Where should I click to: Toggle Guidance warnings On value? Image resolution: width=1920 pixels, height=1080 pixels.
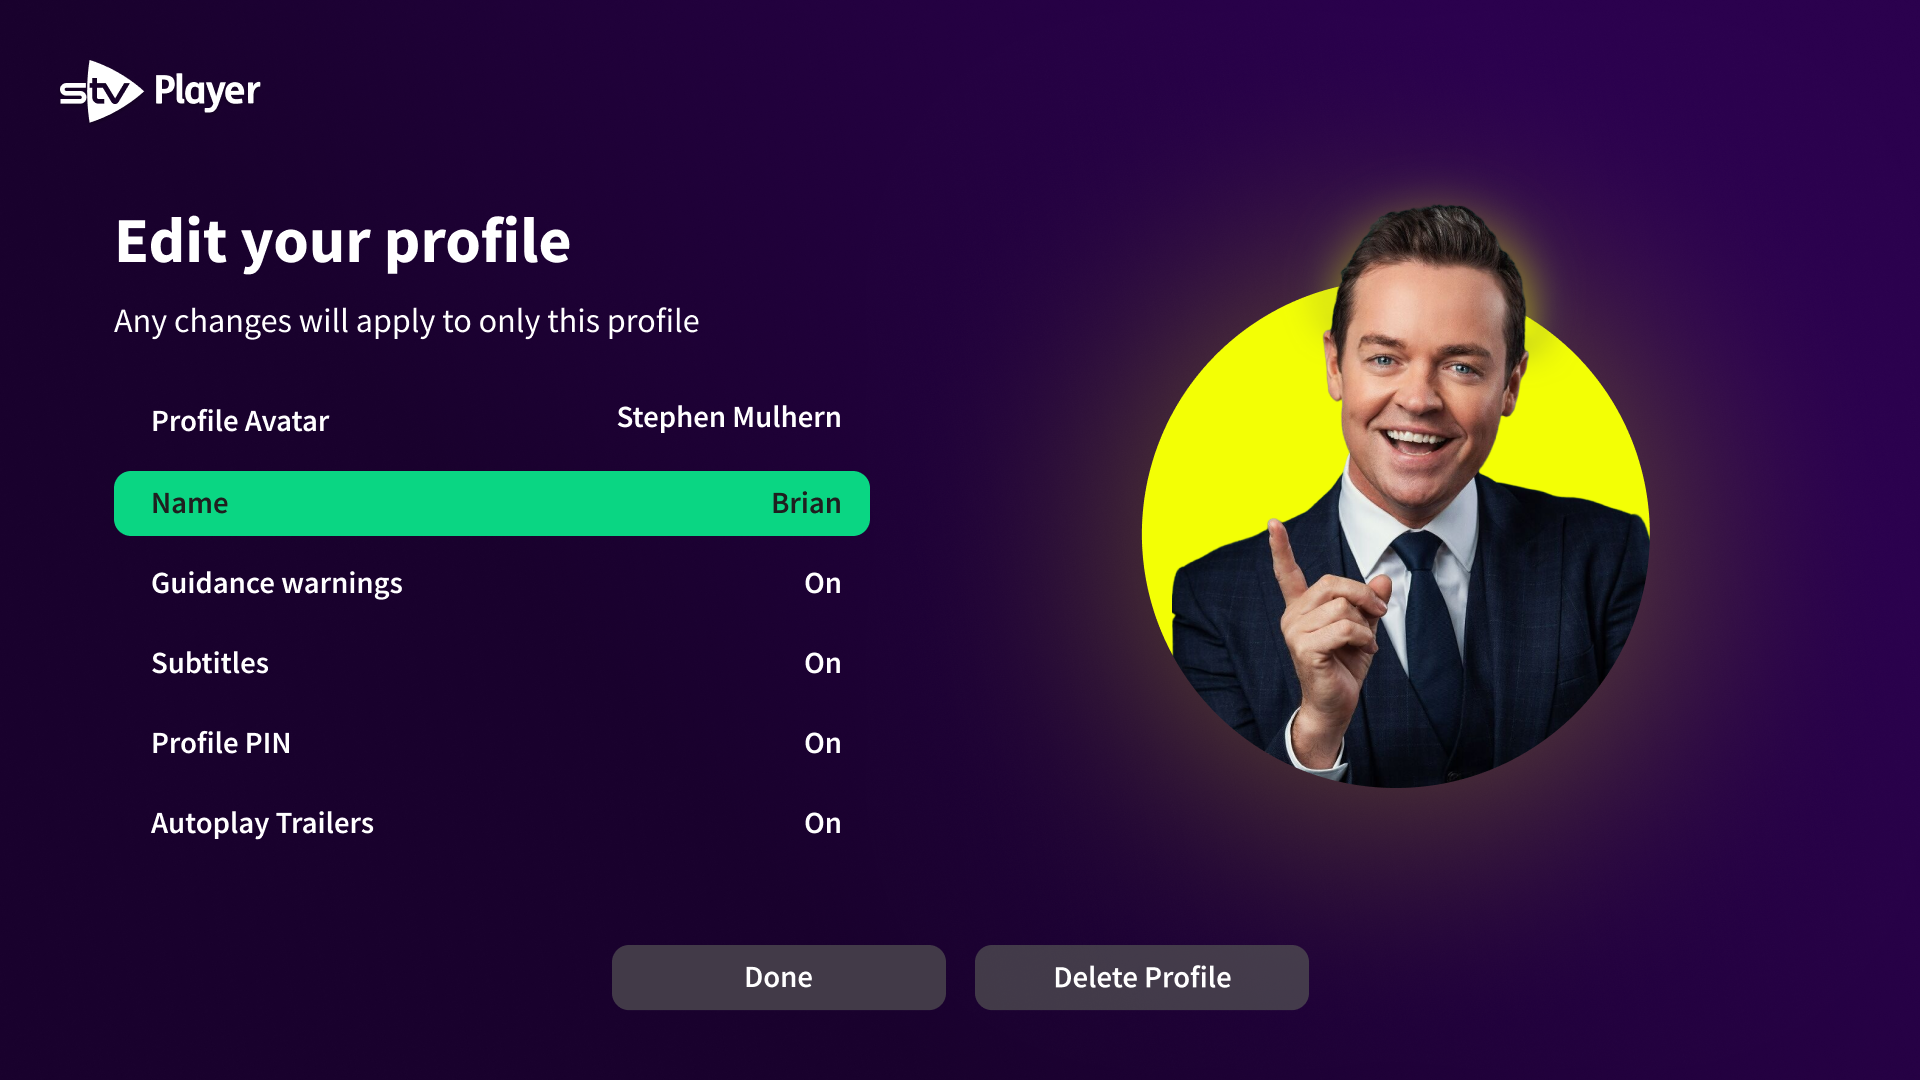pos(822,583)
